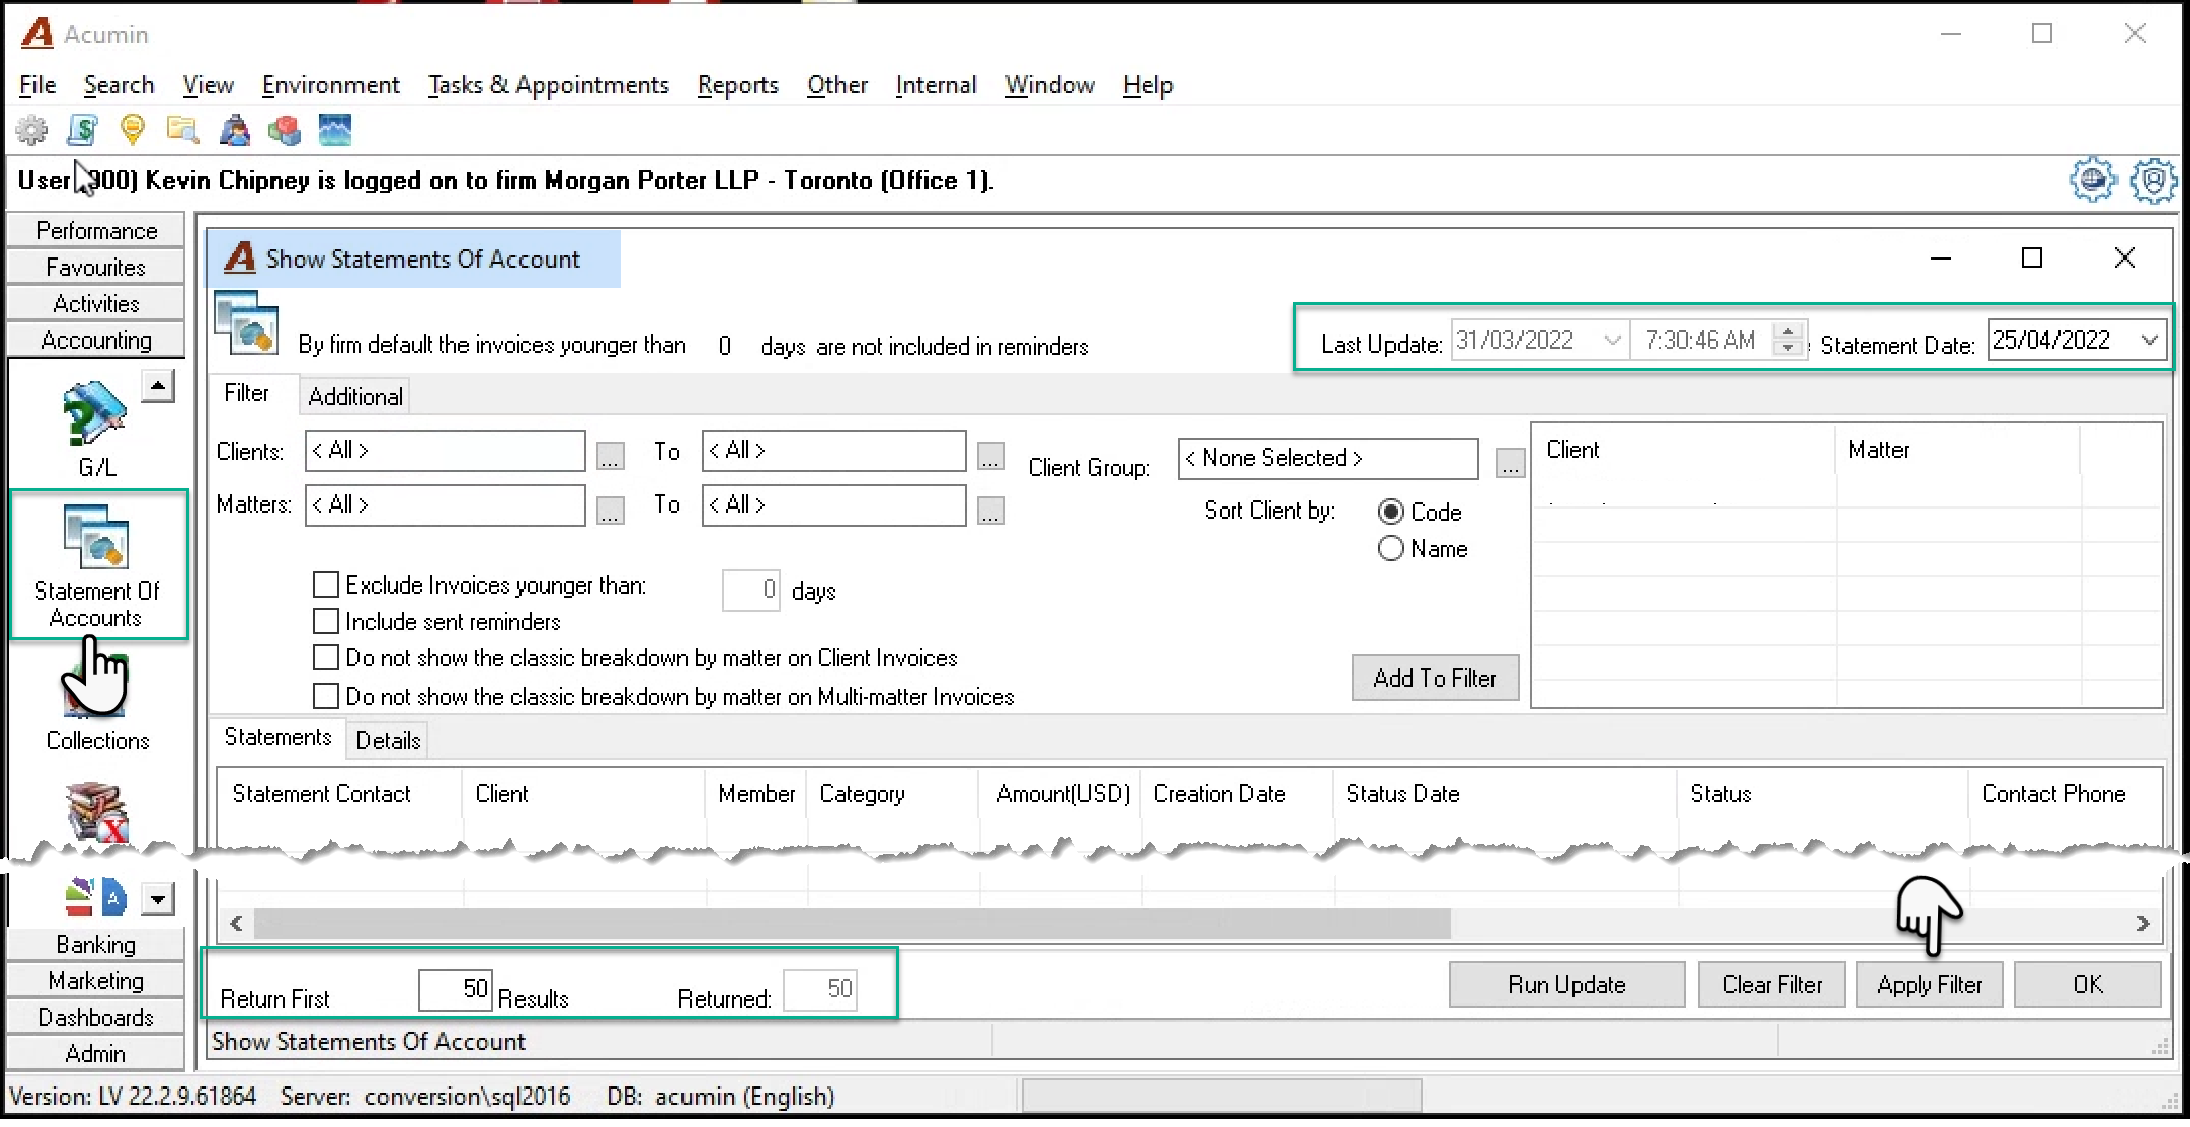The height and width of the screenshot is (1127, 2190).
Task: Click the Add To Filter button
Action: [x=1435, y=678]
